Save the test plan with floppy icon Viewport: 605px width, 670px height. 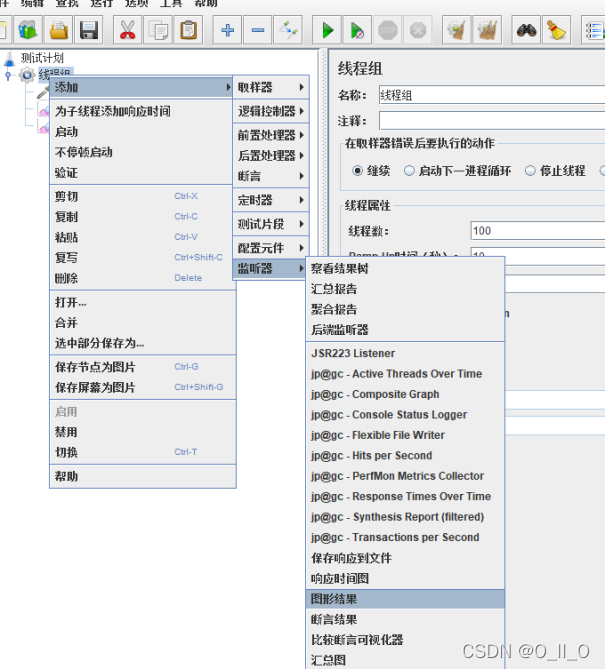click(89, 30)
